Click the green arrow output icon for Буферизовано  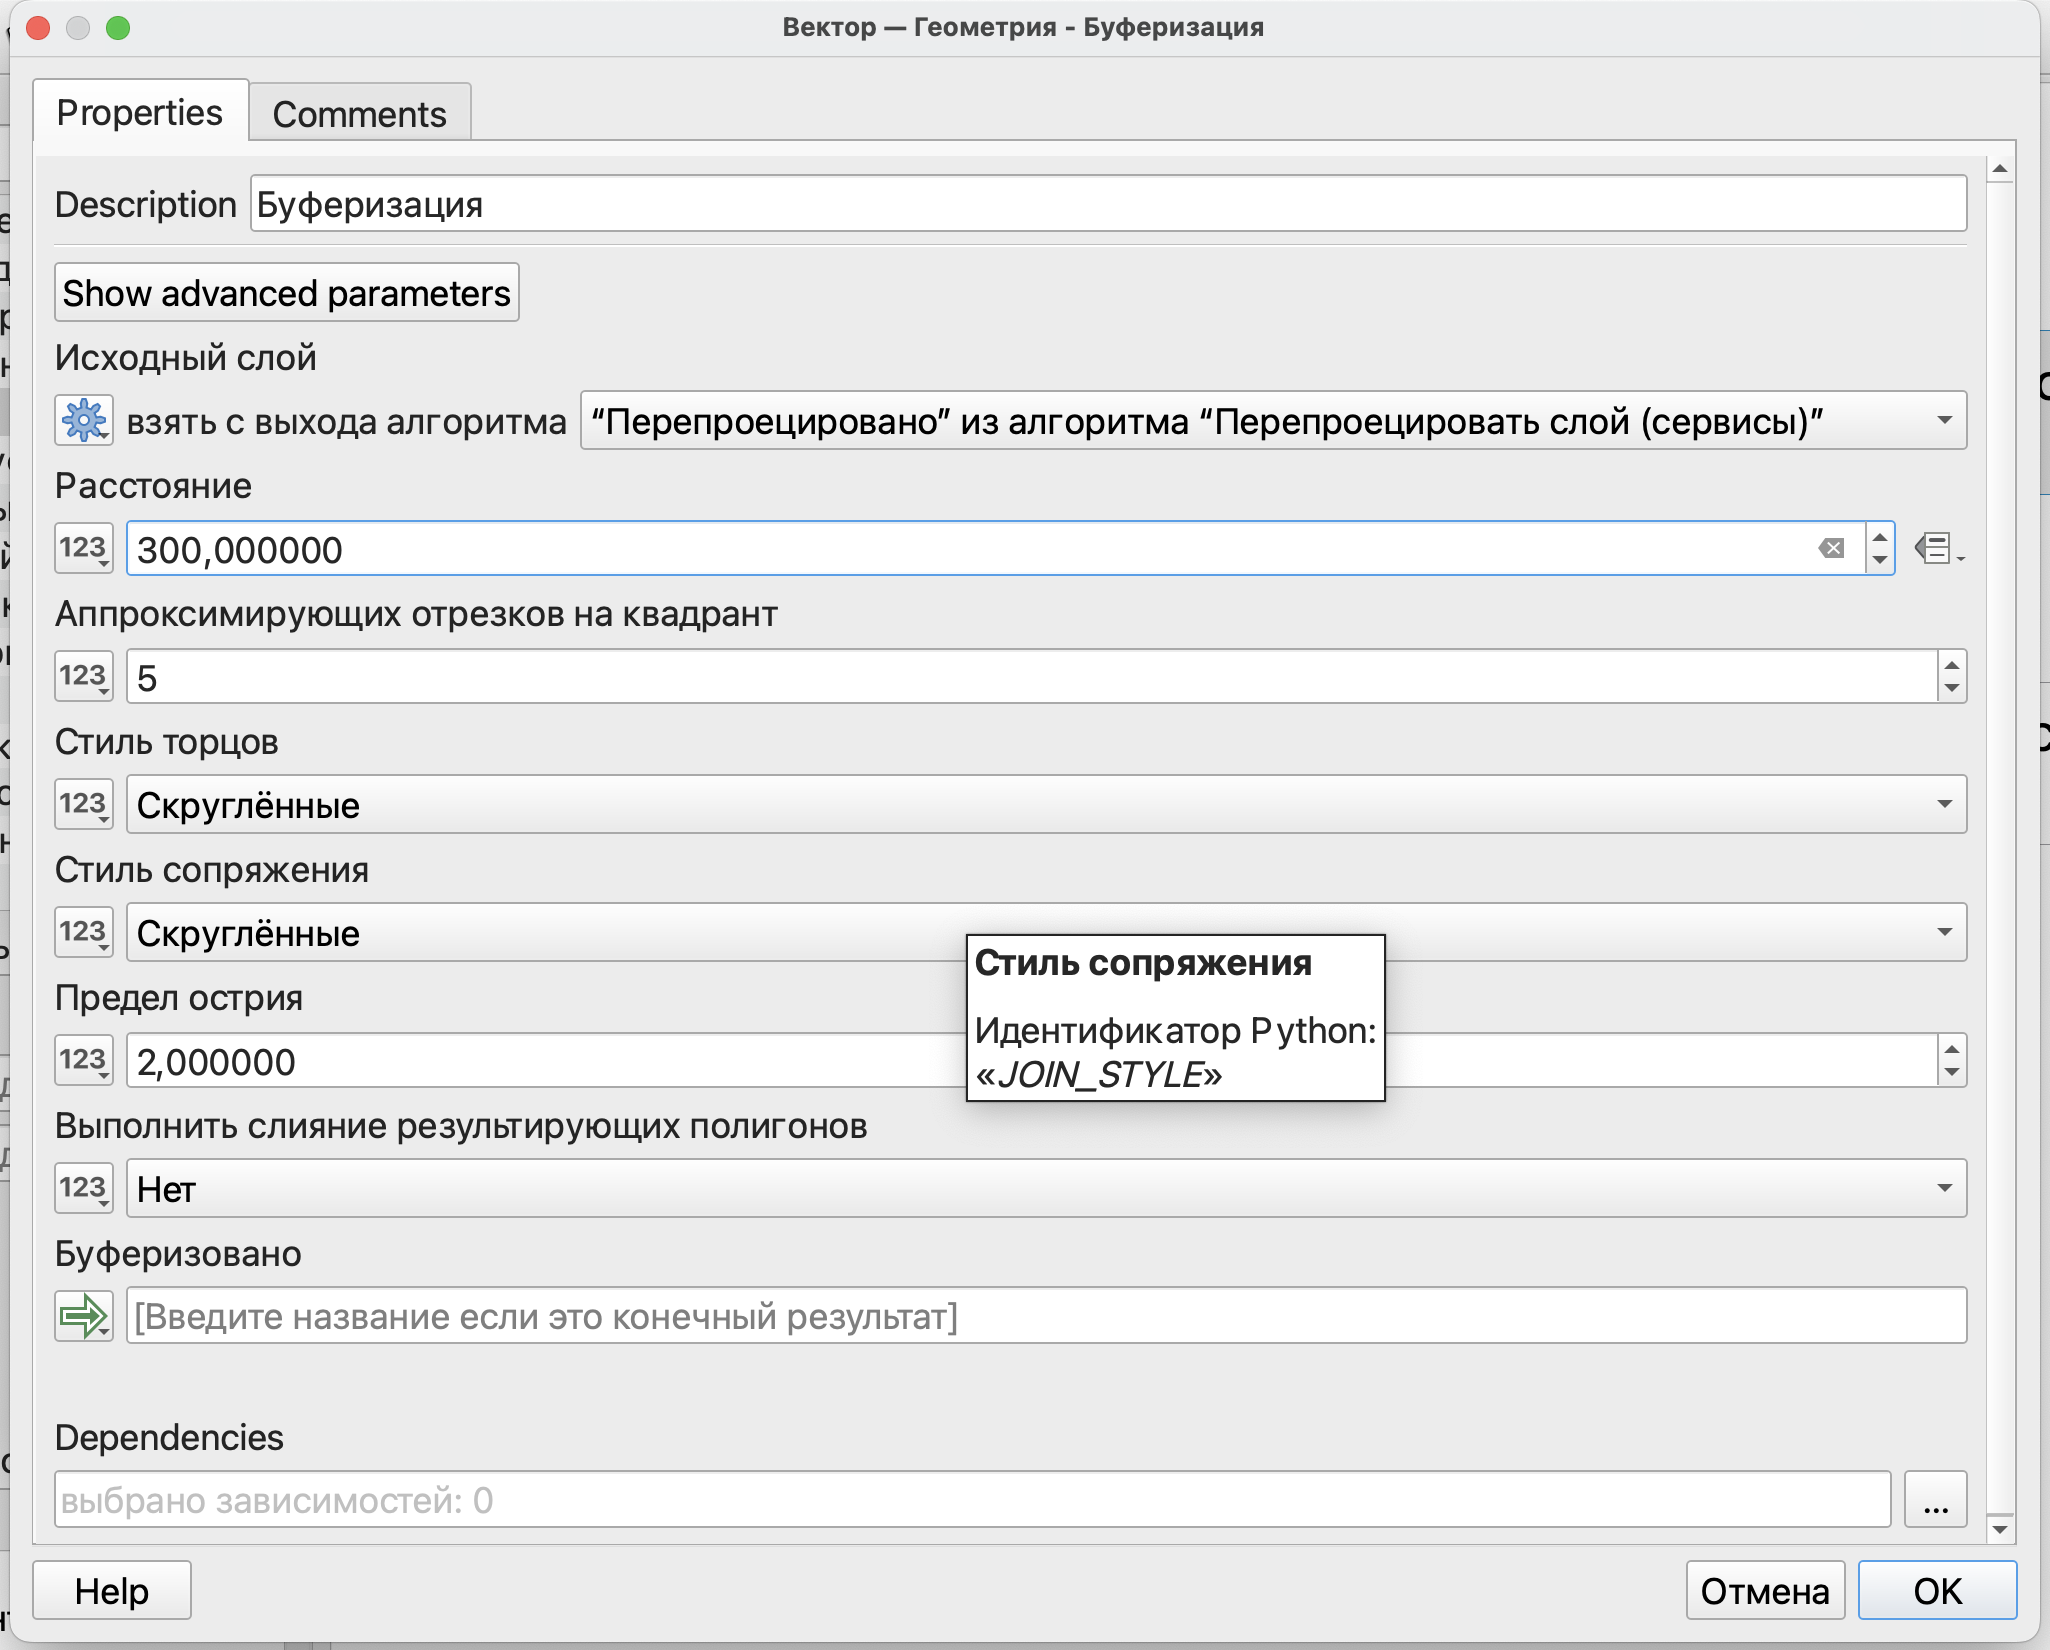(84, 1316)
